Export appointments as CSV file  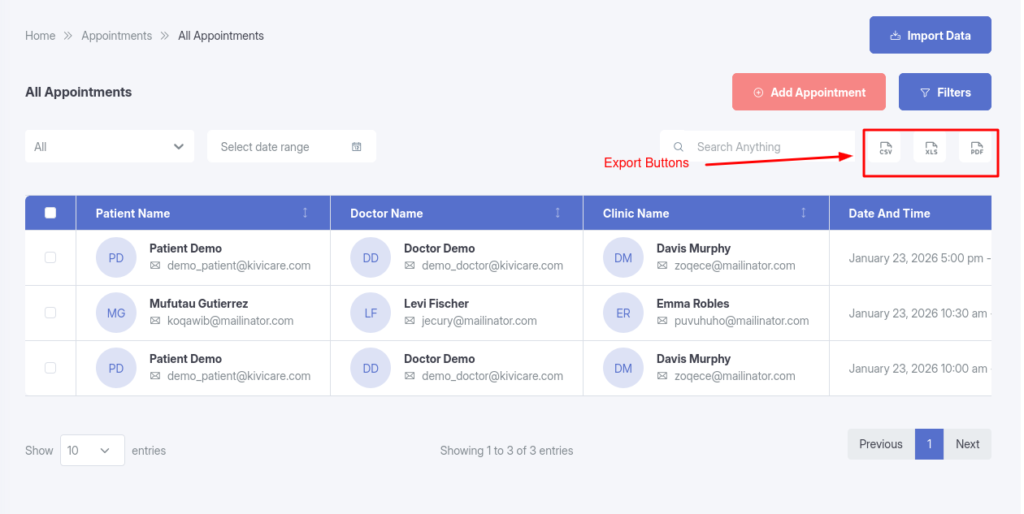(885, 148)
